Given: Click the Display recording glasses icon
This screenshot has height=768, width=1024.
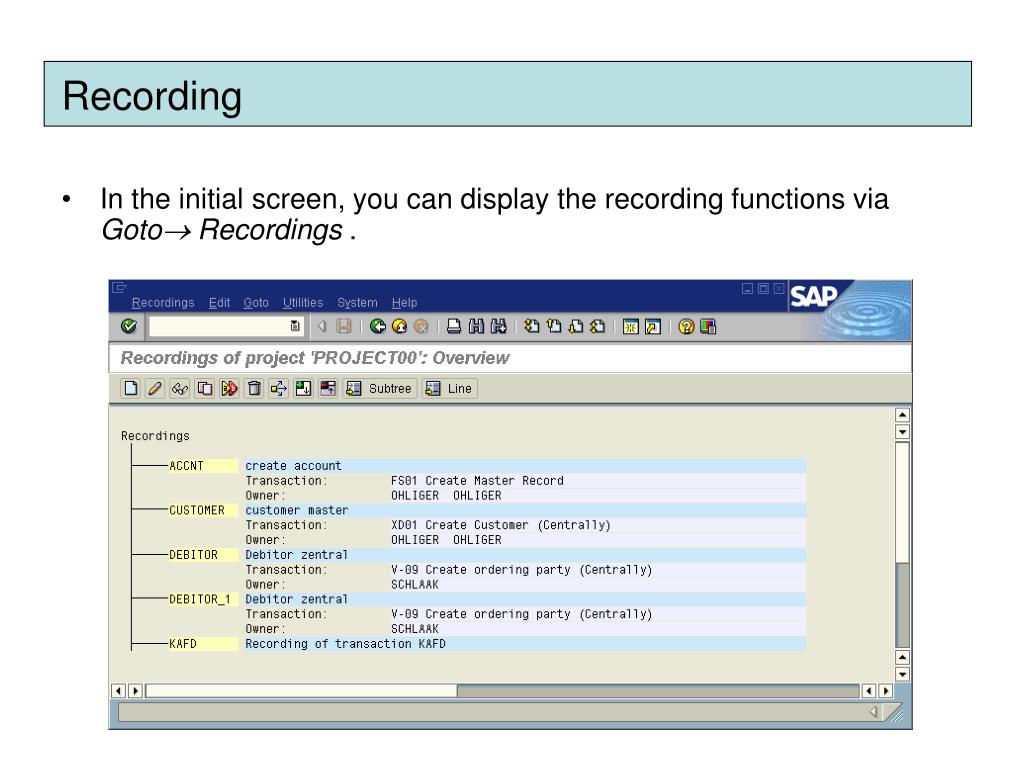Looking at the screenshot, I should [x=176, y=388].
